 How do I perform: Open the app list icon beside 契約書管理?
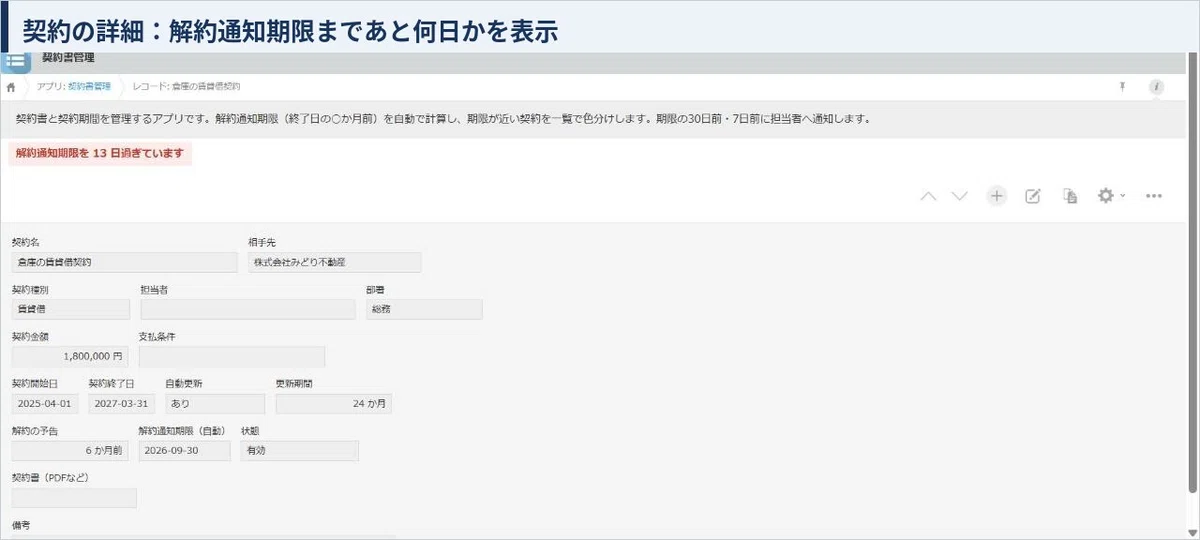[15, 61]
